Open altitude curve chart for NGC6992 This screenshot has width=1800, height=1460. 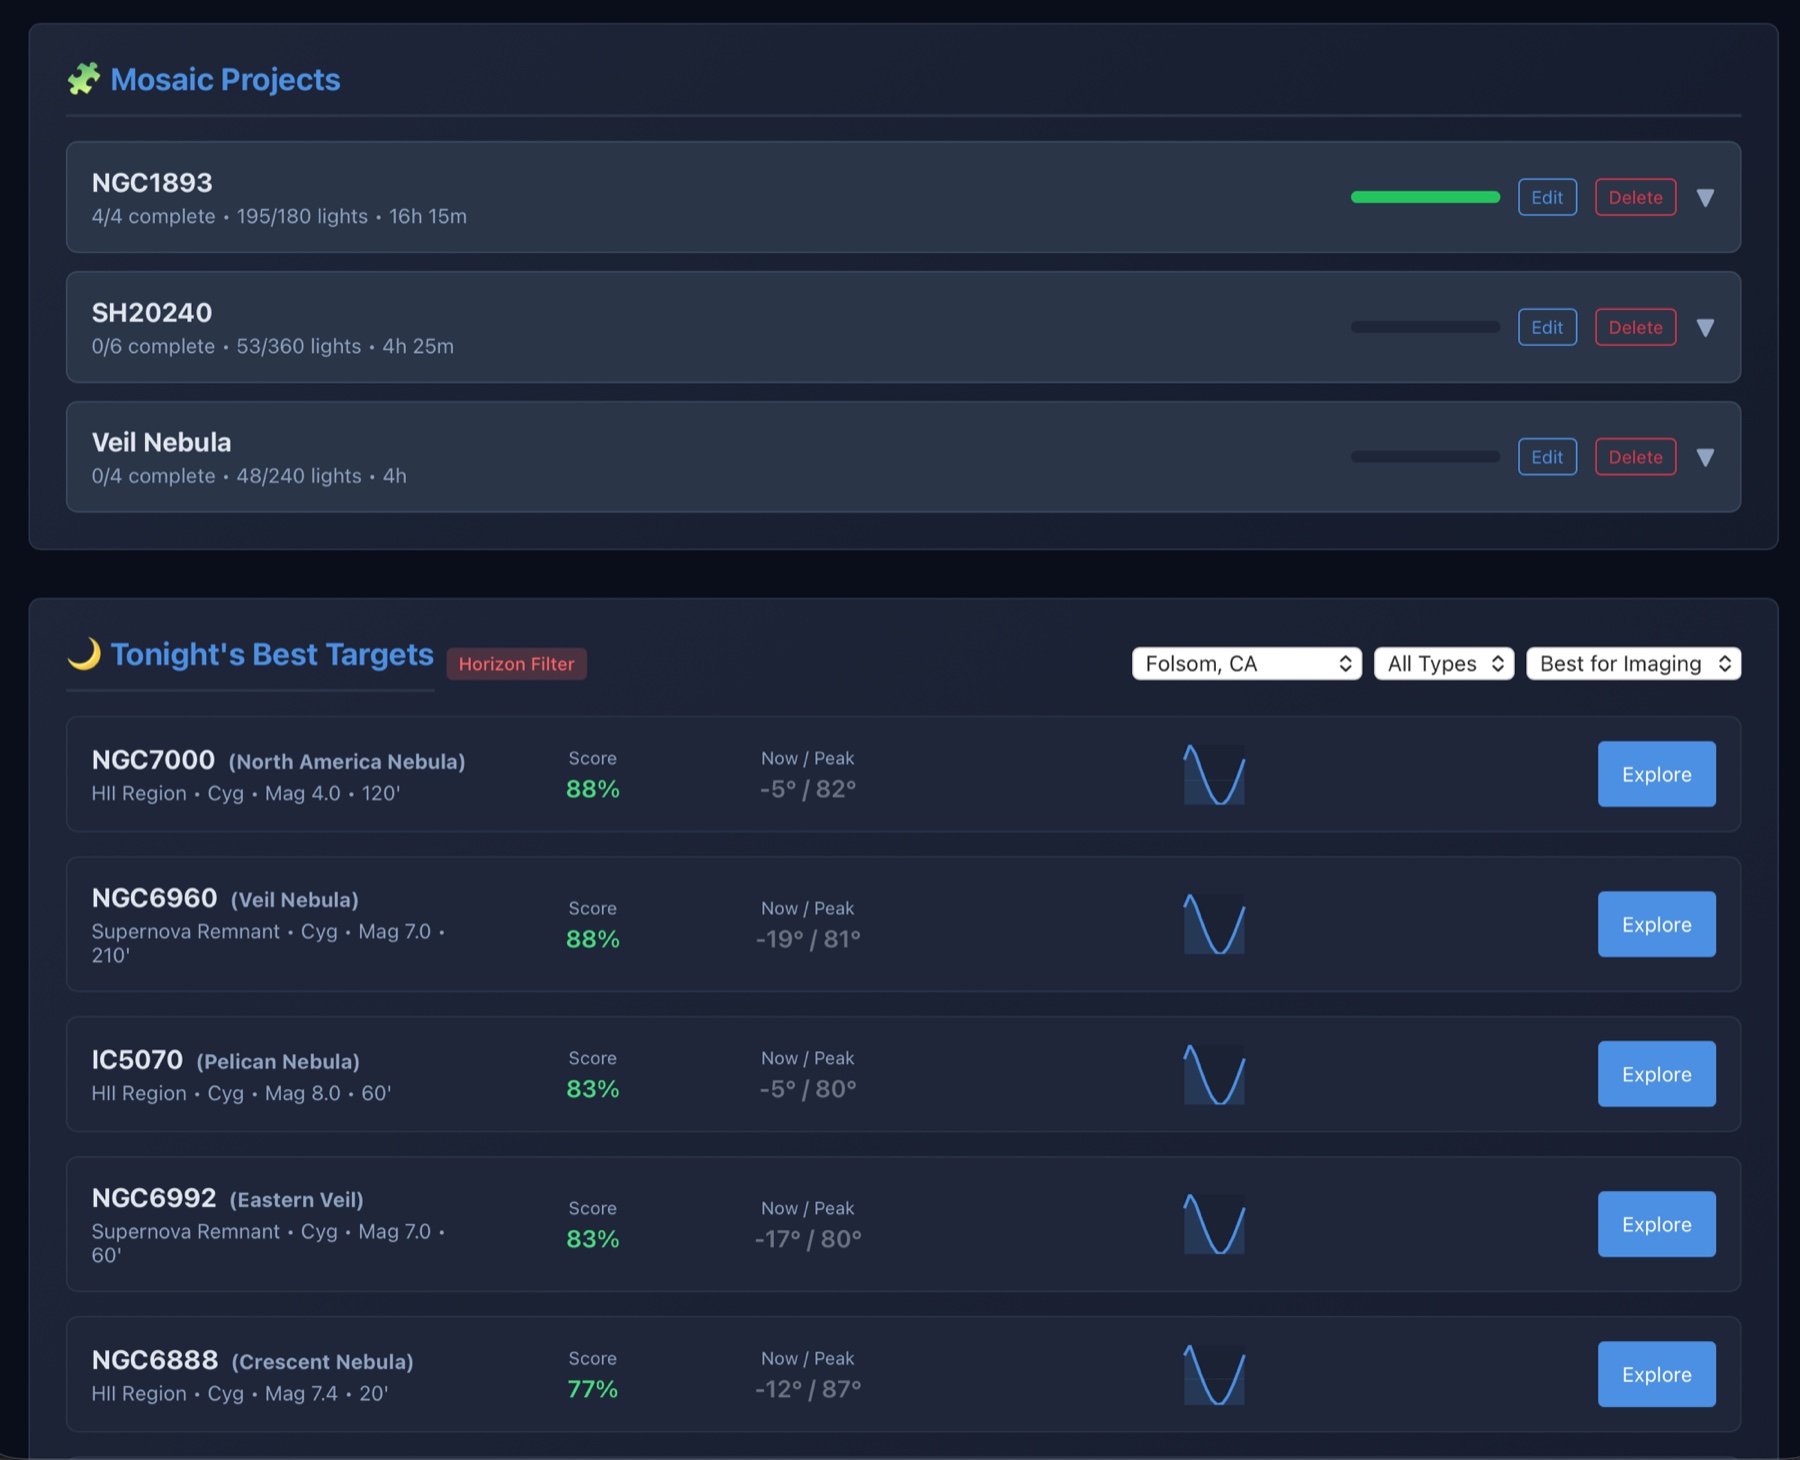tap(1214, 1224)
